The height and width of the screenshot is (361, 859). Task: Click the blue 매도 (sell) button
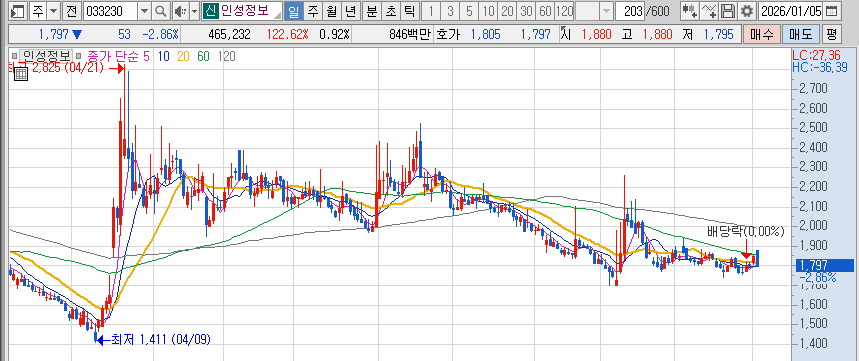click(x=800, y=35)
